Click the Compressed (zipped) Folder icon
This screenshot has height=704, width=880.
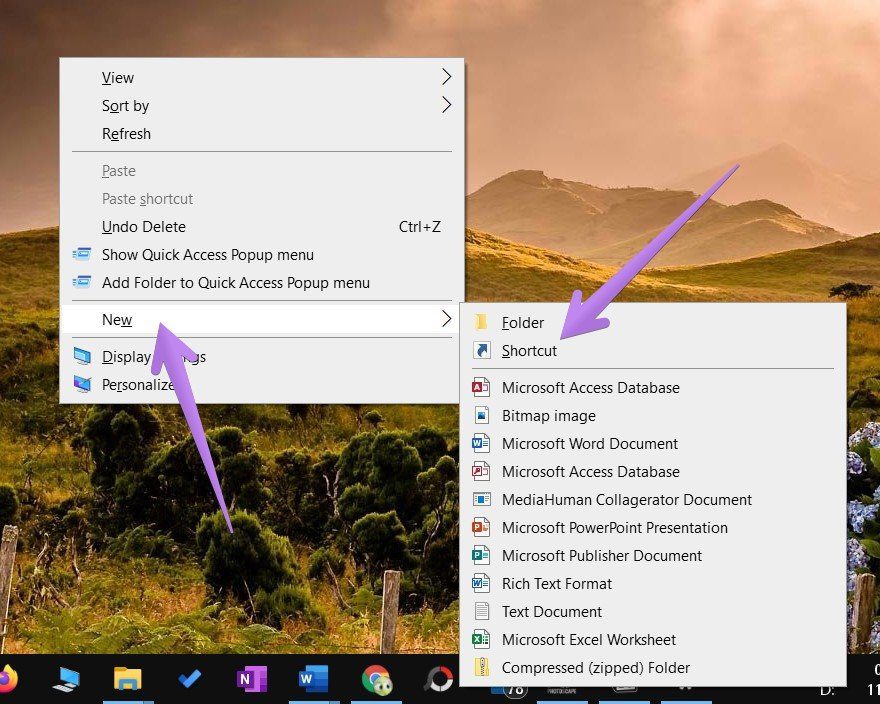pos(482,668)
